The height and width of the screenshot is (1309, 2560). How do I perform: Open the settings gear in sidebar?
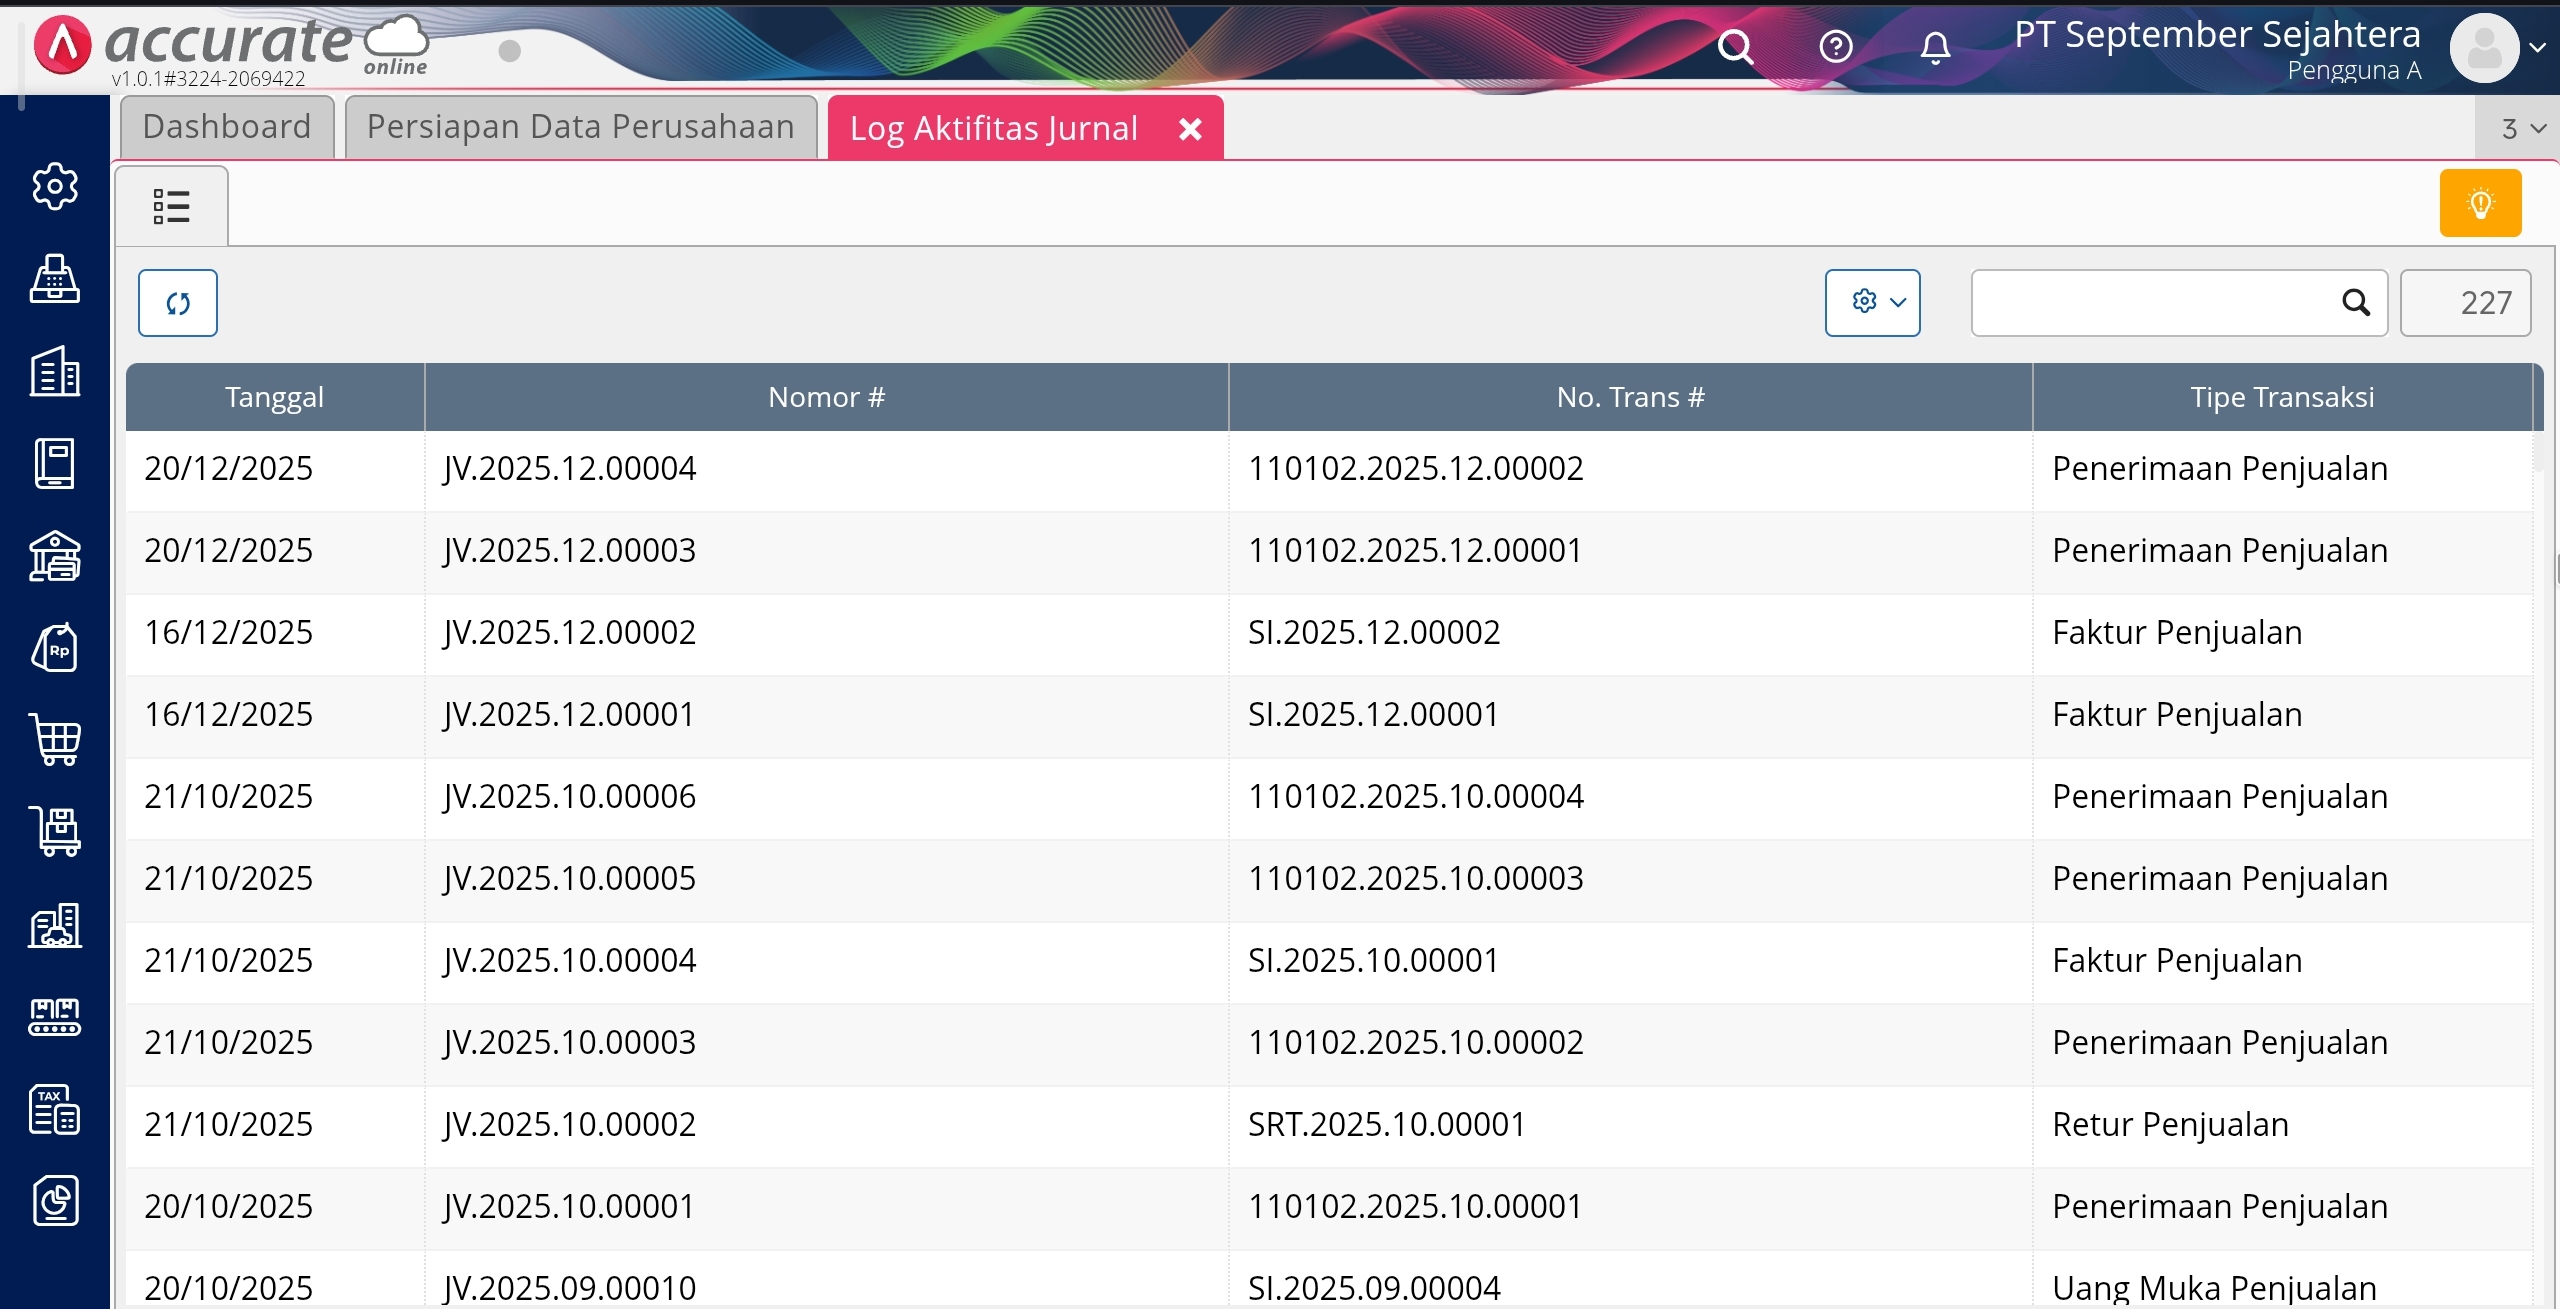(x=55, y=187)
